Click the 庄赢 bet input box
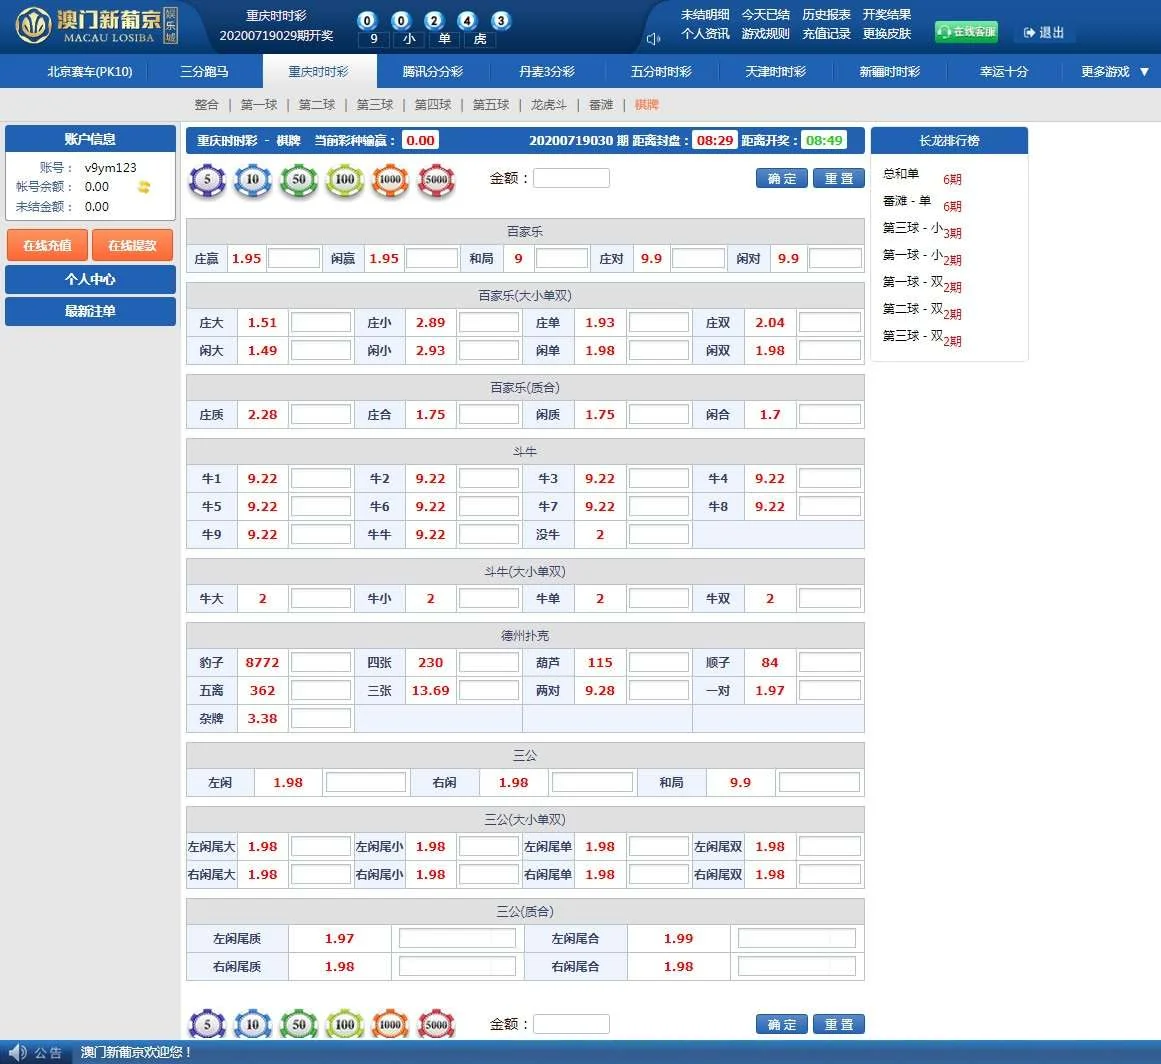1161x1064 pixels. click(294, 258)
